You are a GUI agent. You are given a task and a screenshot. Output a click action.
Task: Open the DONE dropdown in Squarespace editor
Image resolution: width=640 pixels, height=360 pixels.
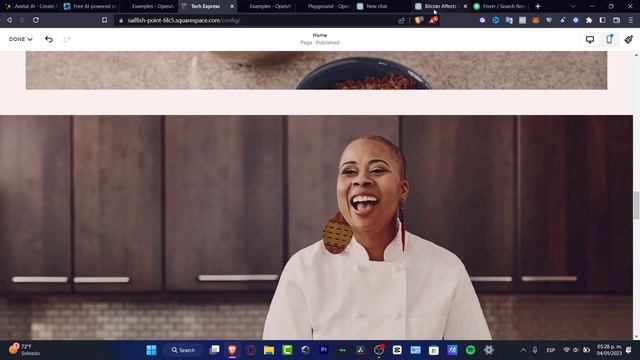pos(20,39)
